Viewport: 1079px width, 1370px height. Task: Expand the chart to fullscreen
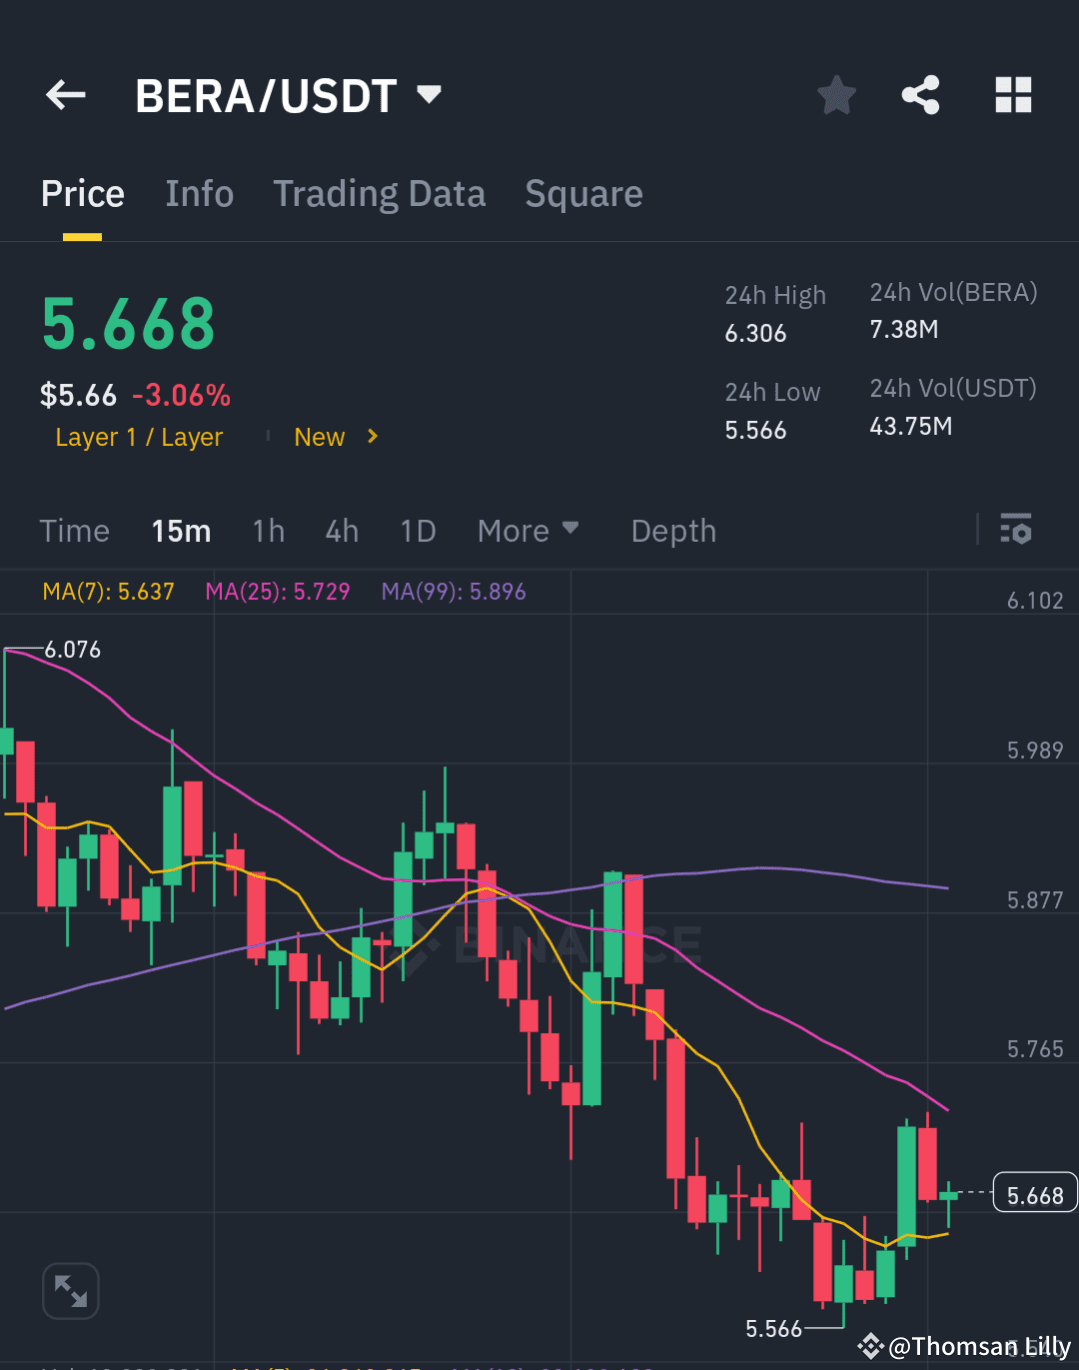click(70, 1291)
